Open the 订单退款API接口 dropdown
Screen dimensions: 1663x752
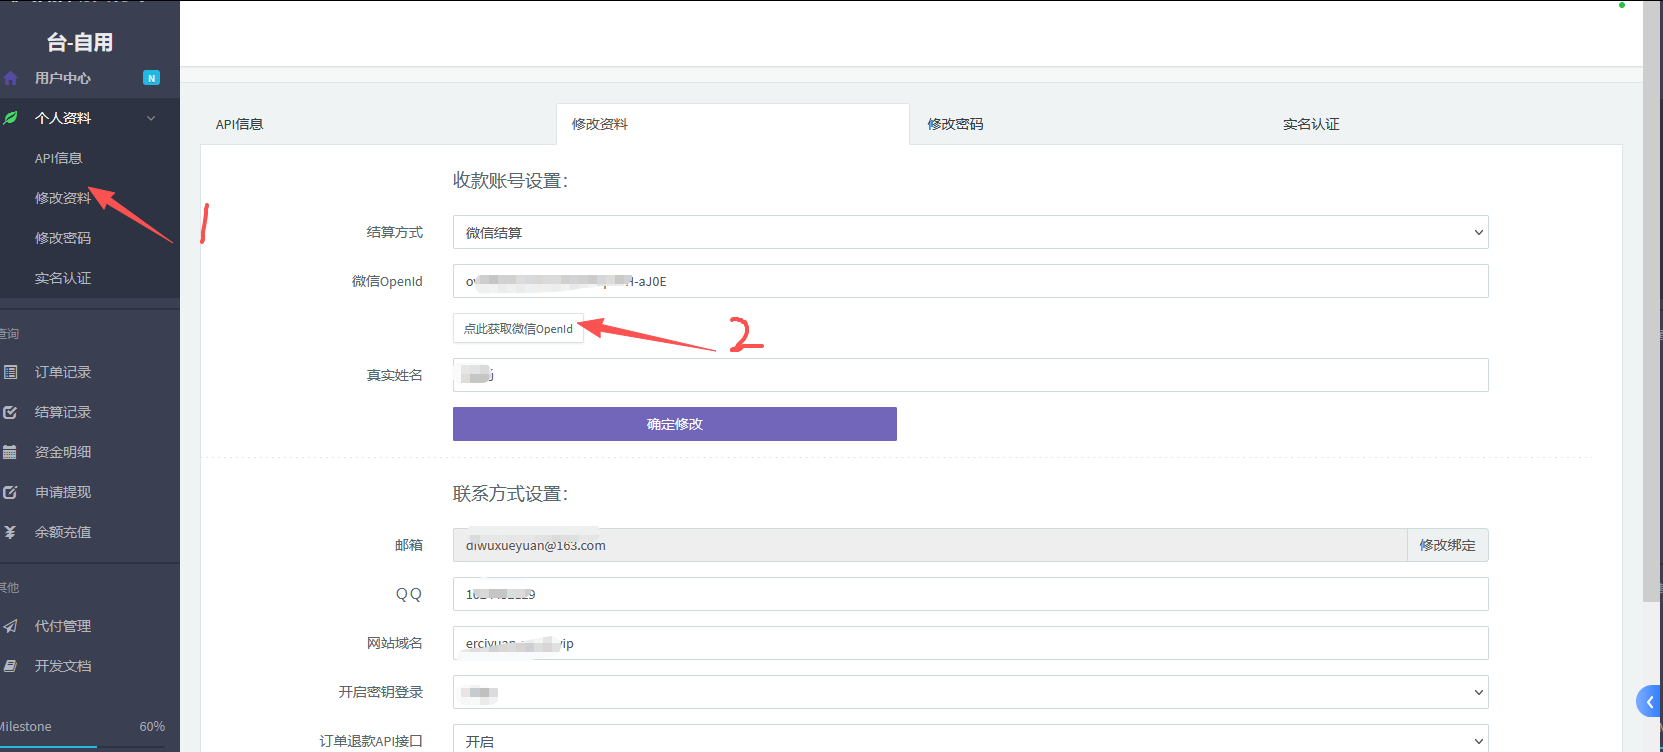point(970,740)
